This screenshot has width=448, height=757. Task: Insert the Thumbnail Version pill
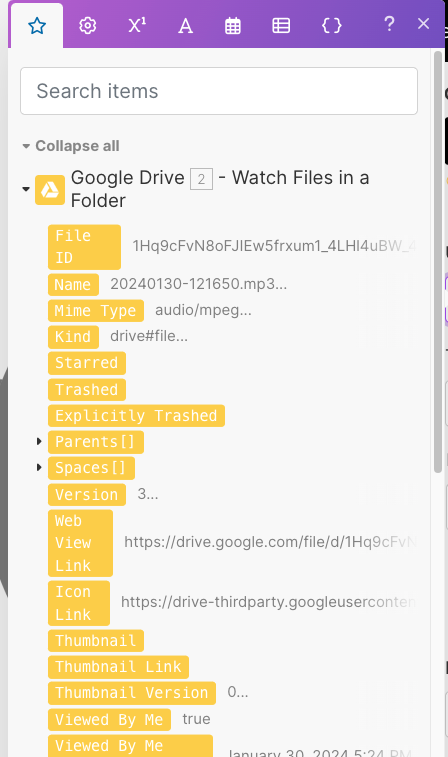click(x=132, y=693)
